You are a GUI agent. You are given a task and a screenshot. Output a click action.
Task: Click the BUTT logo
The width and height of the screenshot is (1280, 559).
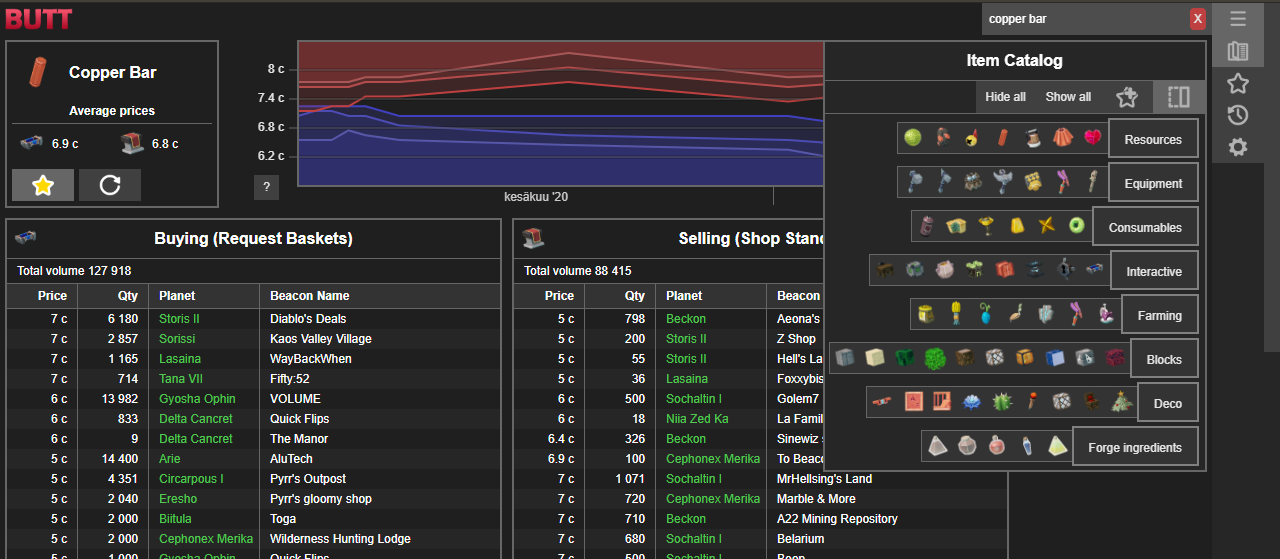(39, 17)
